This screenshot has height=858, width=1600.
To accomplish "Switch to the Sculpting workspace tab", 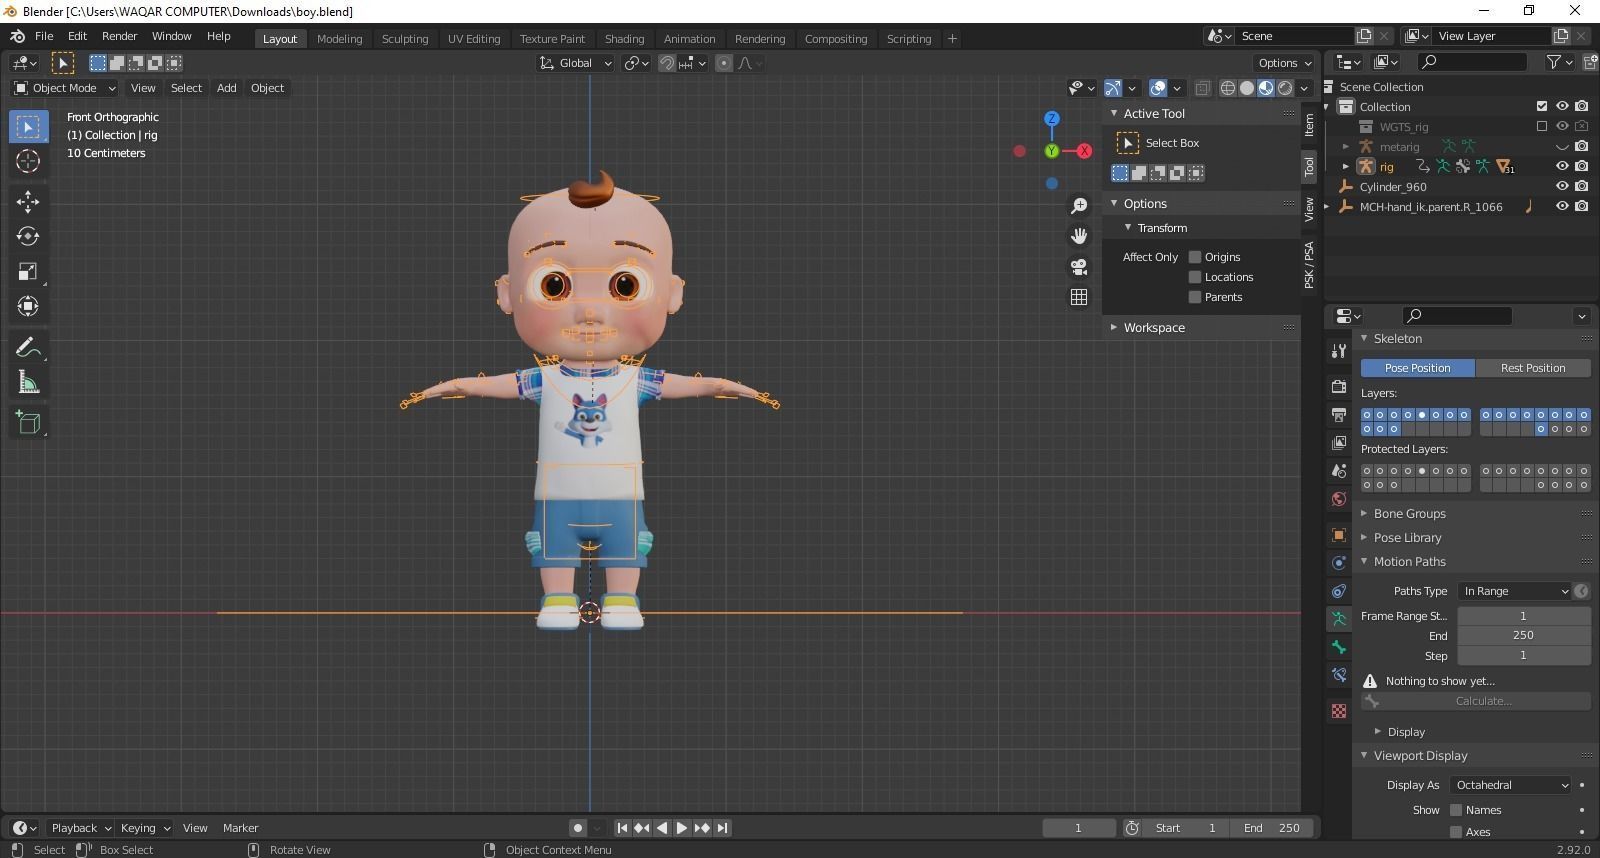I will 404,39.
